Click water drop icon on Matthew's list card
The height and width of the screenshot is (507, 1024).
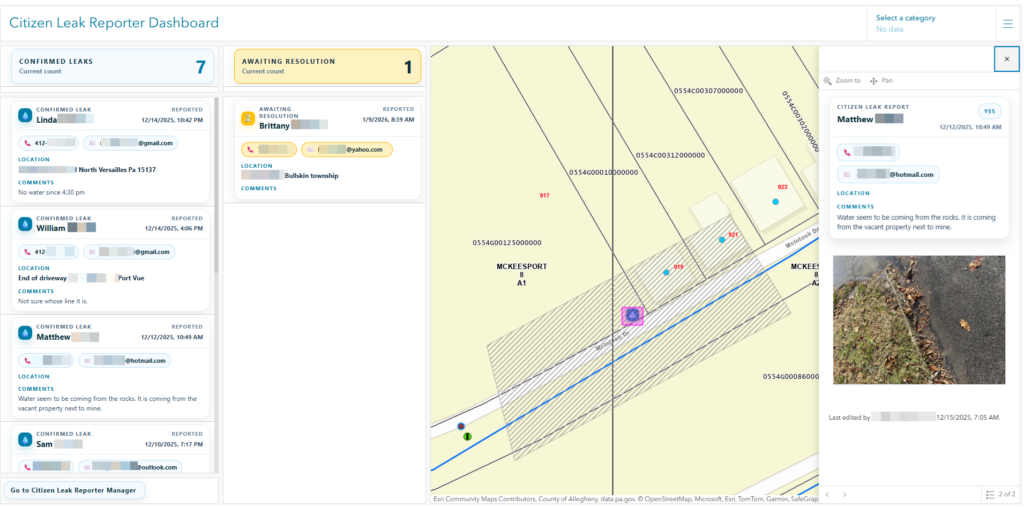tap(25, 332)
